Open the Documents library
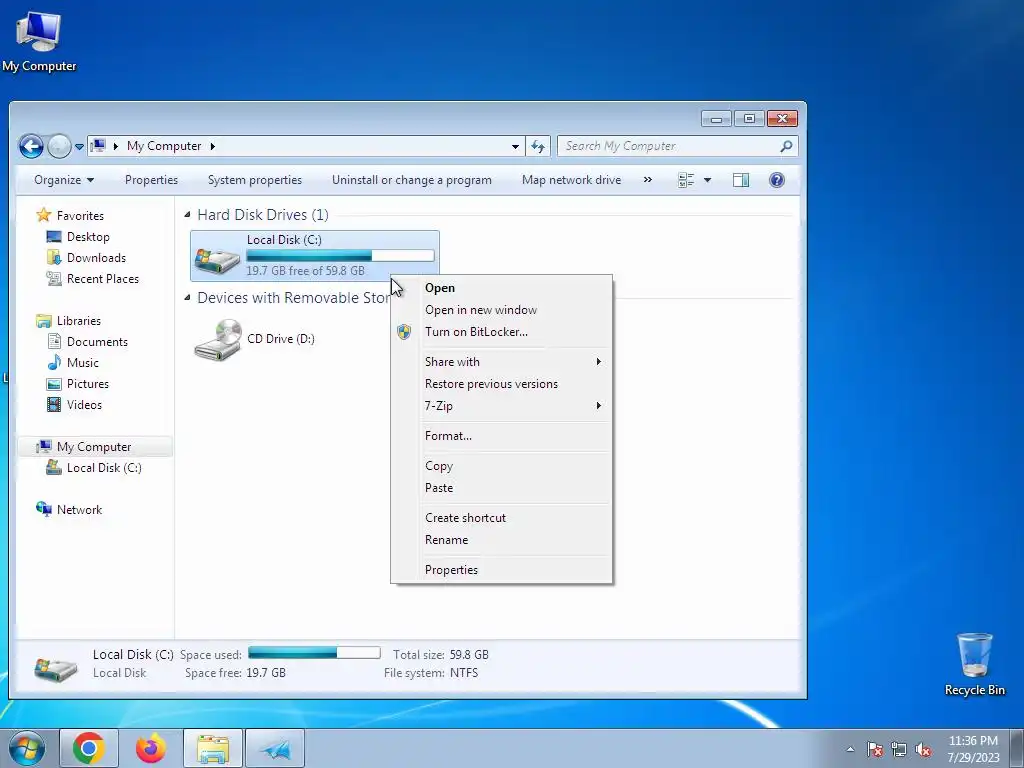 coord(97,342)
